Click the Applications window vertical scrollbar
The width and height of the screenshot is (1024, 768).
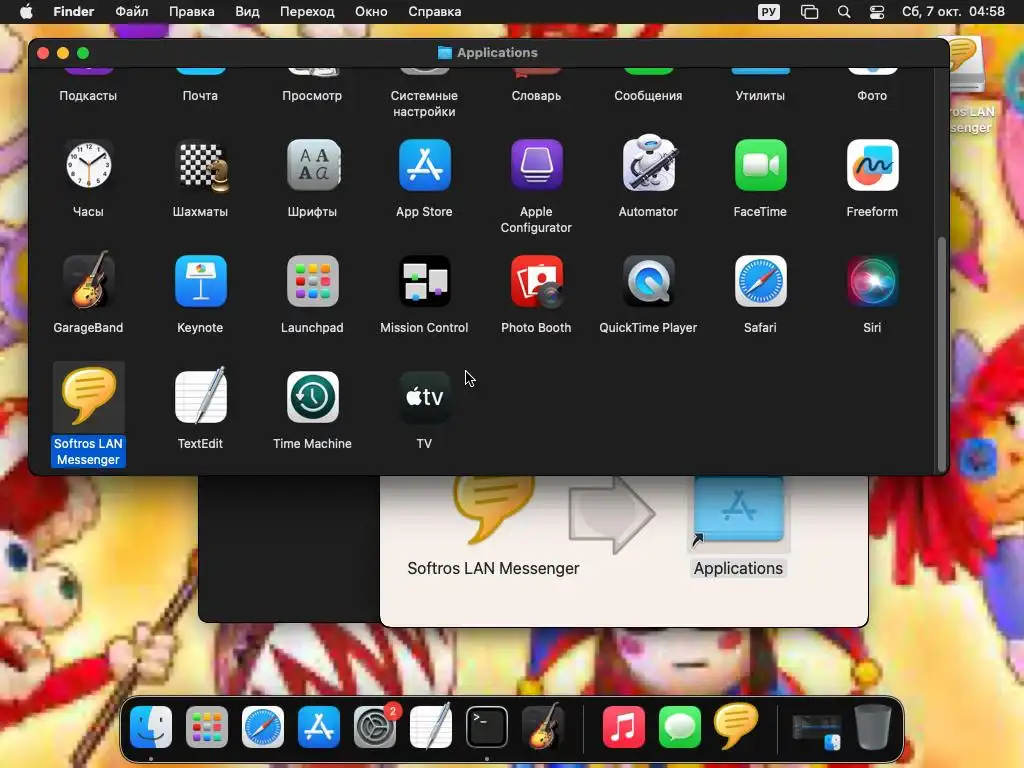point(941,354)
